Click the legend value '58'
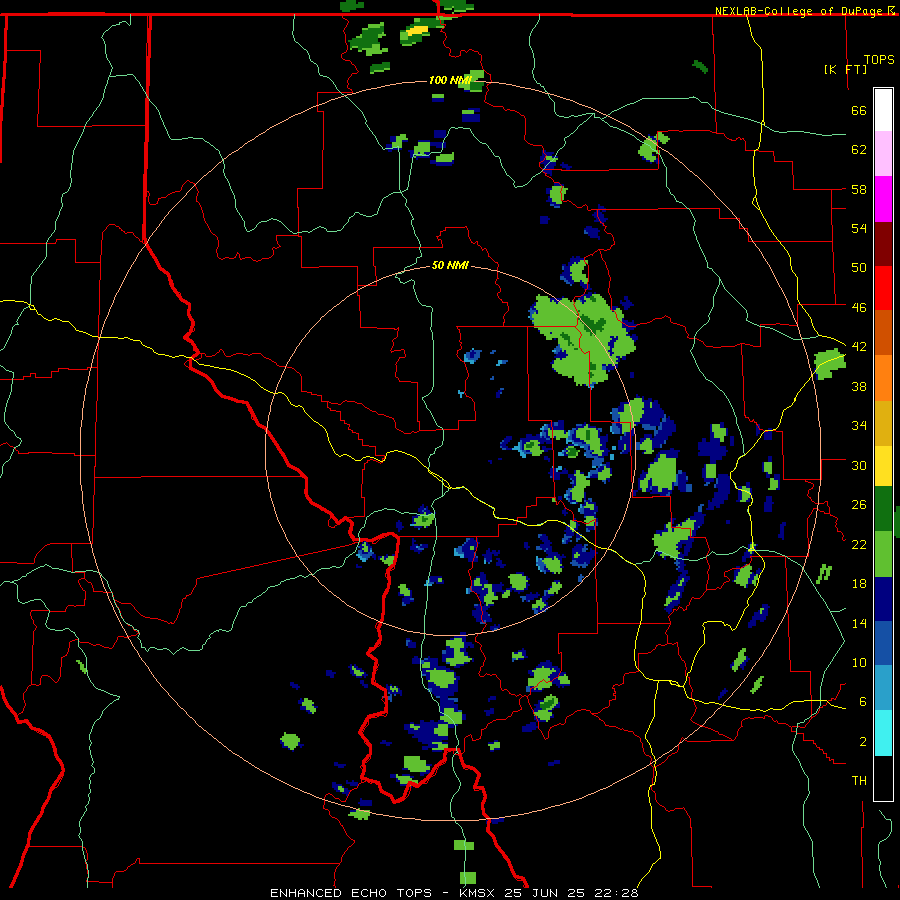 [859, 189]
